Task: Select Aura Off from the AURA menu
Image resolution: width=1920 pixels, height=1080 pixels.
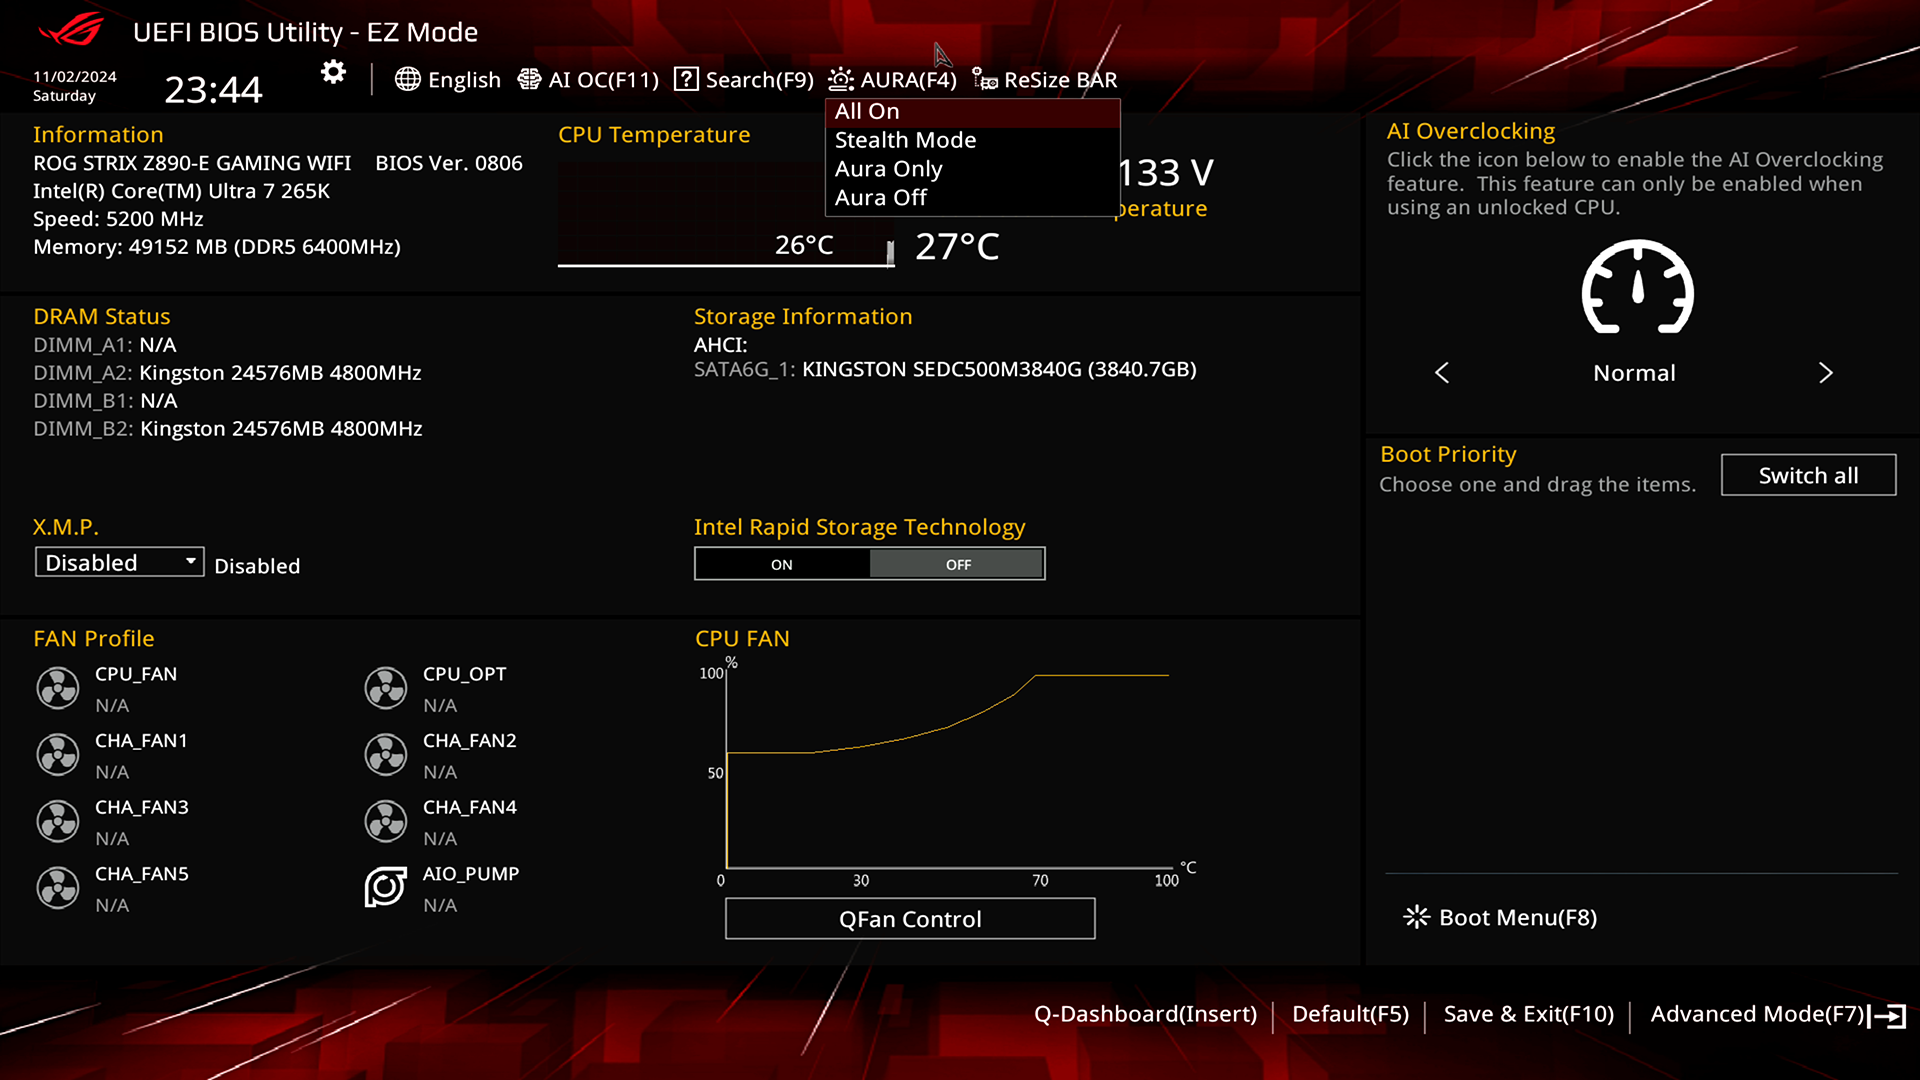Action: (881, 197)
